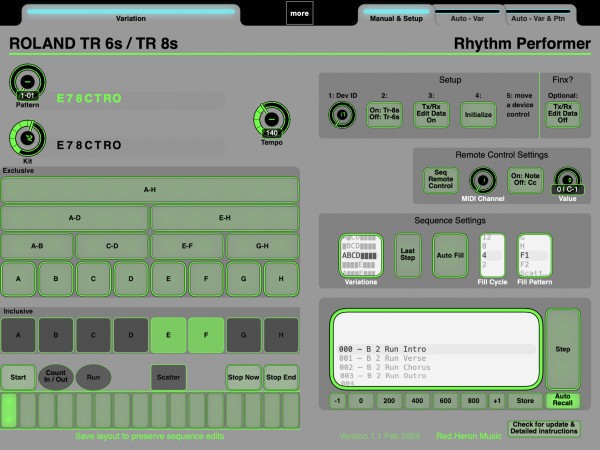Select exclusive variation C-D
Screen dimensions: 600x450
click(x=112, y=246)
